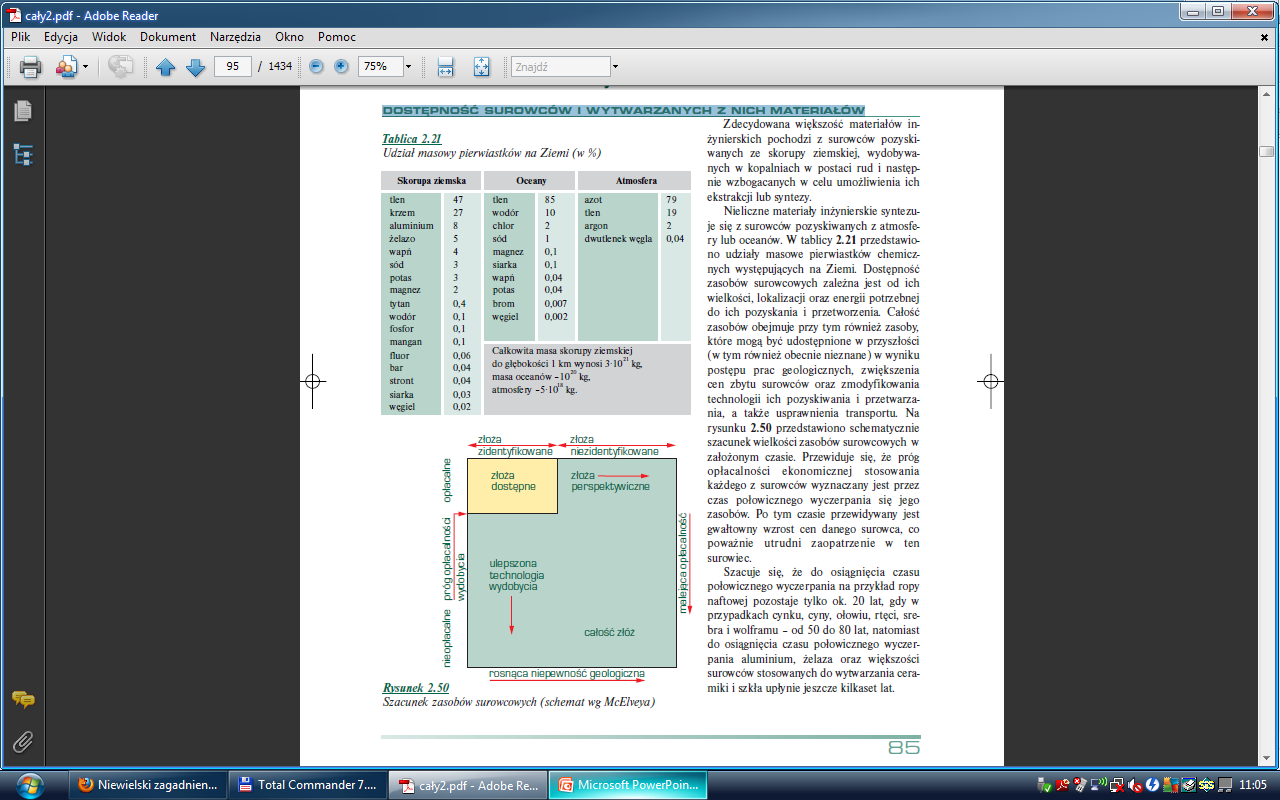The image size is (1280, 800).
Task: Click the zoom in plus button
Action: 341,67
